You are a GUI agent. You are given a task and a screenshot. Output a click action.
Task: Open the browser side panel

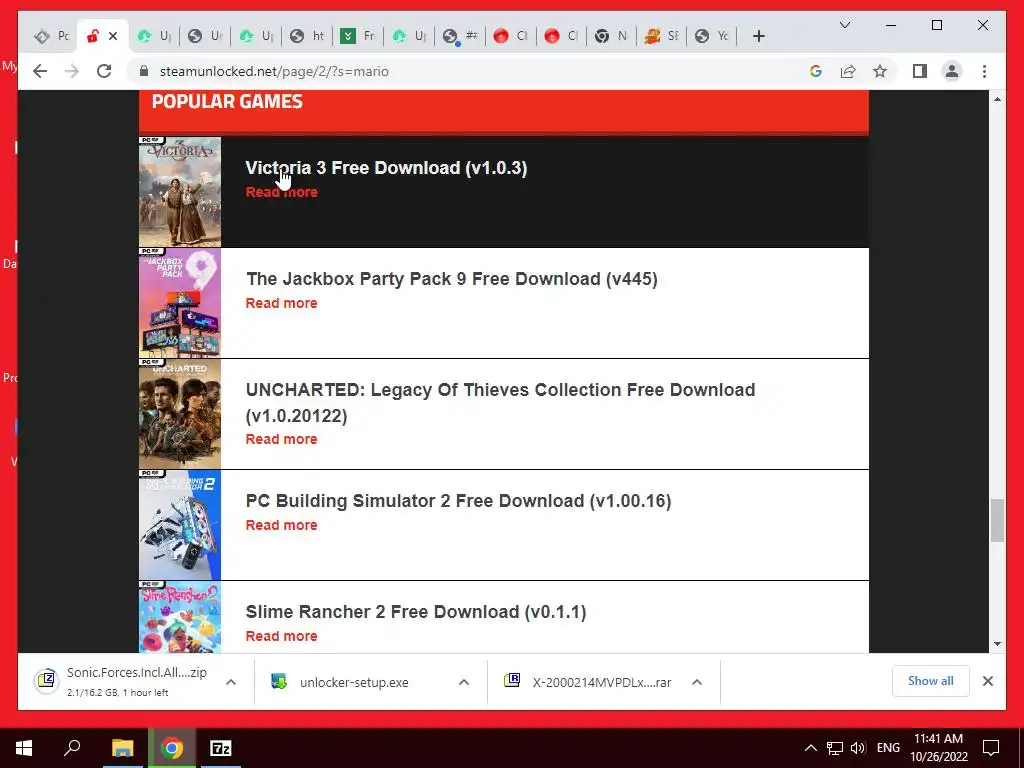coord(920,71)
